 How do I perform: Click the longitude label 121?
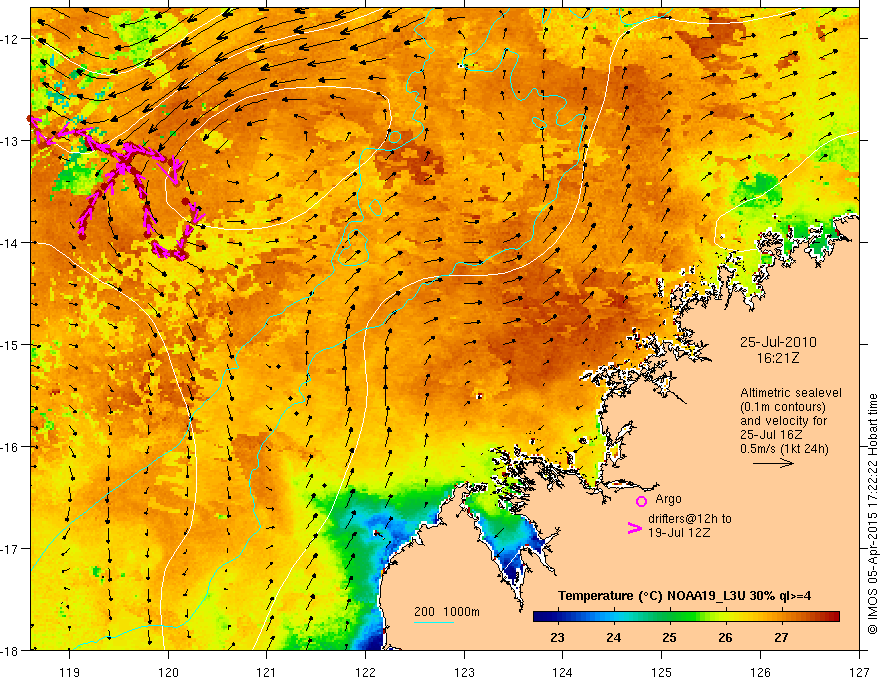coord(267,672)
